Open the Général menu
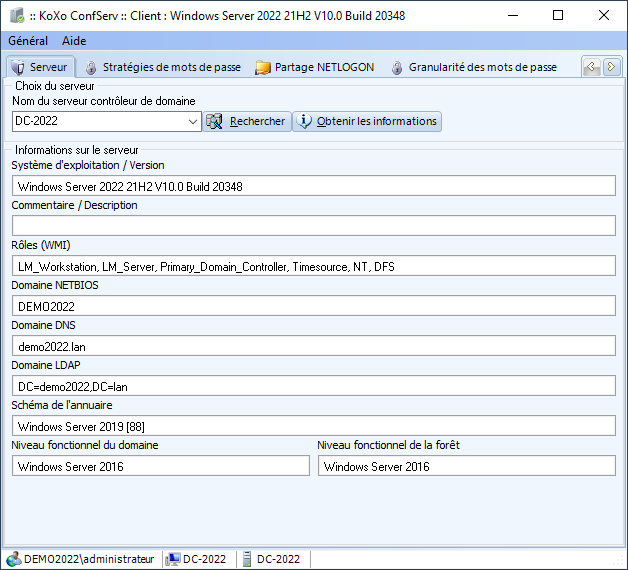Image resolution: width=628 pixels, height=570 pixels. click(x=28, y=41)
